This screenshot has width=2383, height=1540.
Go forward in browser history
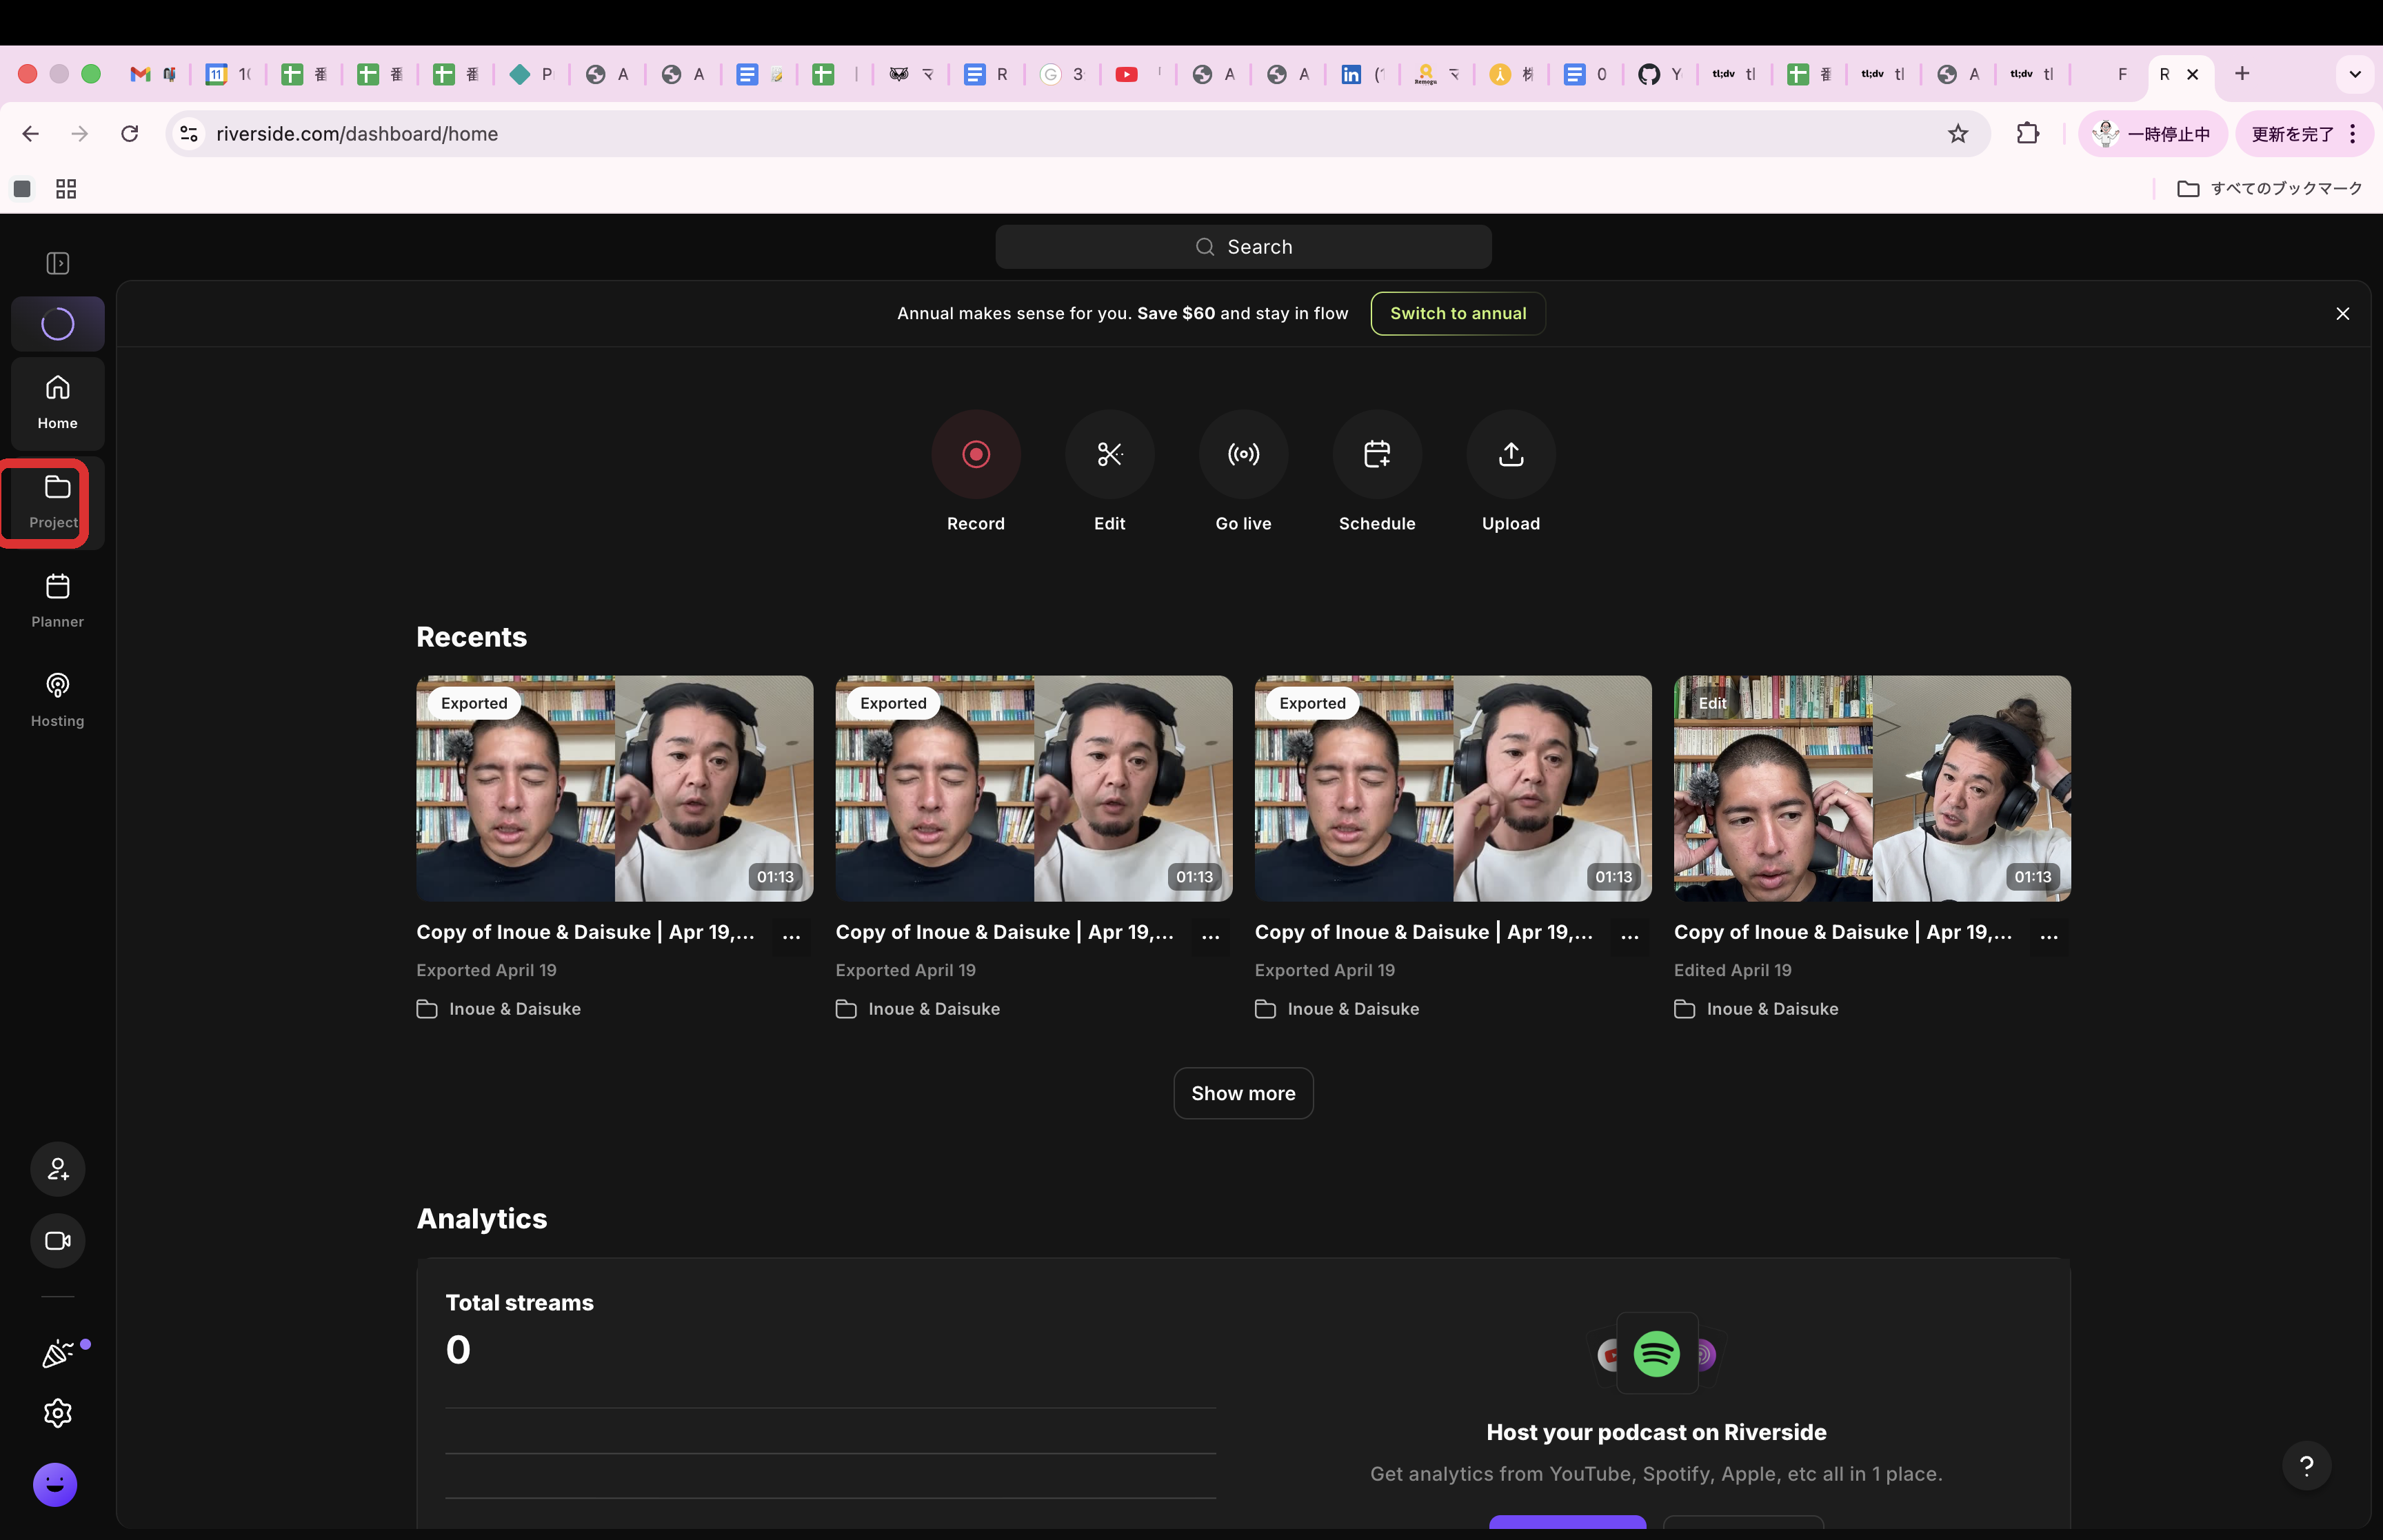pyautogui.click(x=80, y=134)
